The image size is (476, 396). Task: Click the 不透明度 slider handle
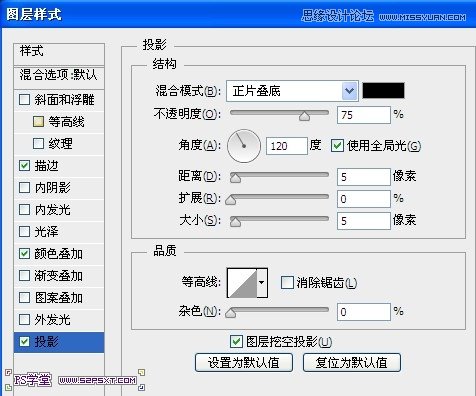pos(304,116)
